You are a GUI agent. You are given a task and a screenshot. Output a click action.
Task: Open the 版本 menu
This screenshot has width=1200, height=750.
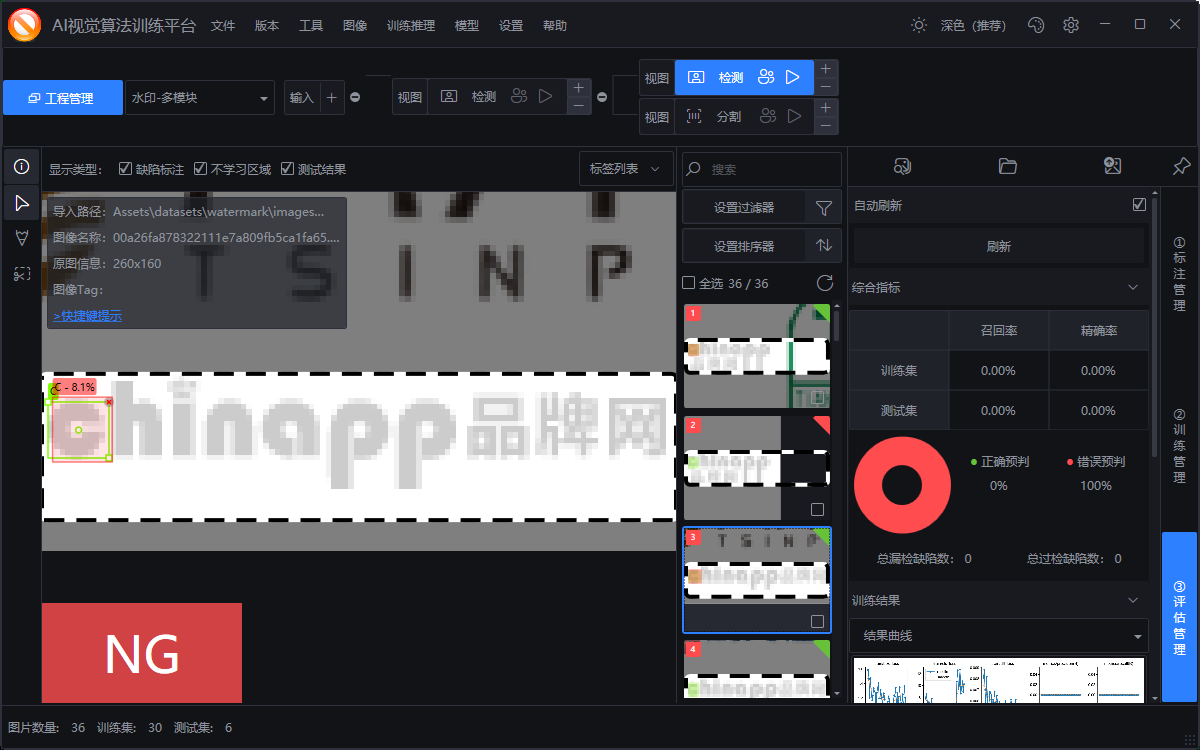[x=267, y=26]
